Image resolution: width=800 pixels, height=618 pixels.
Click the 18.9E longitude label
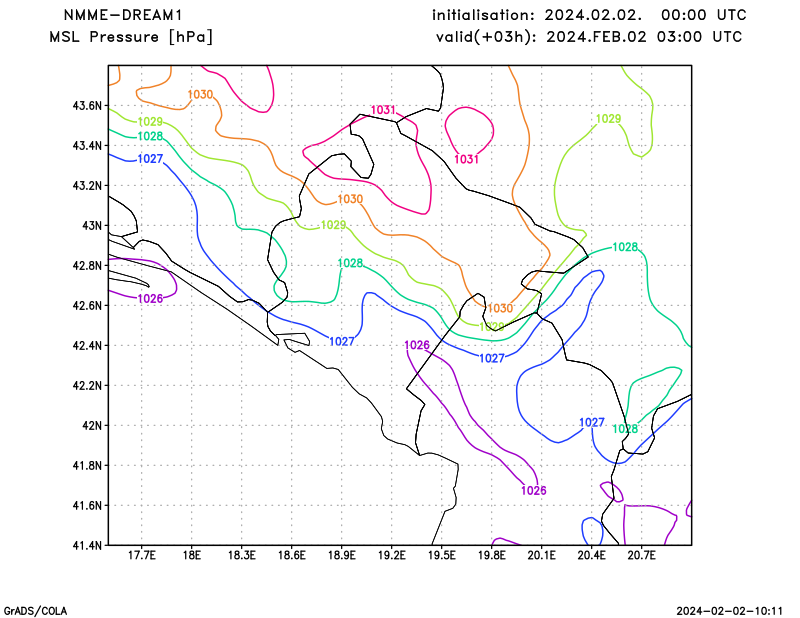[341, 555]
